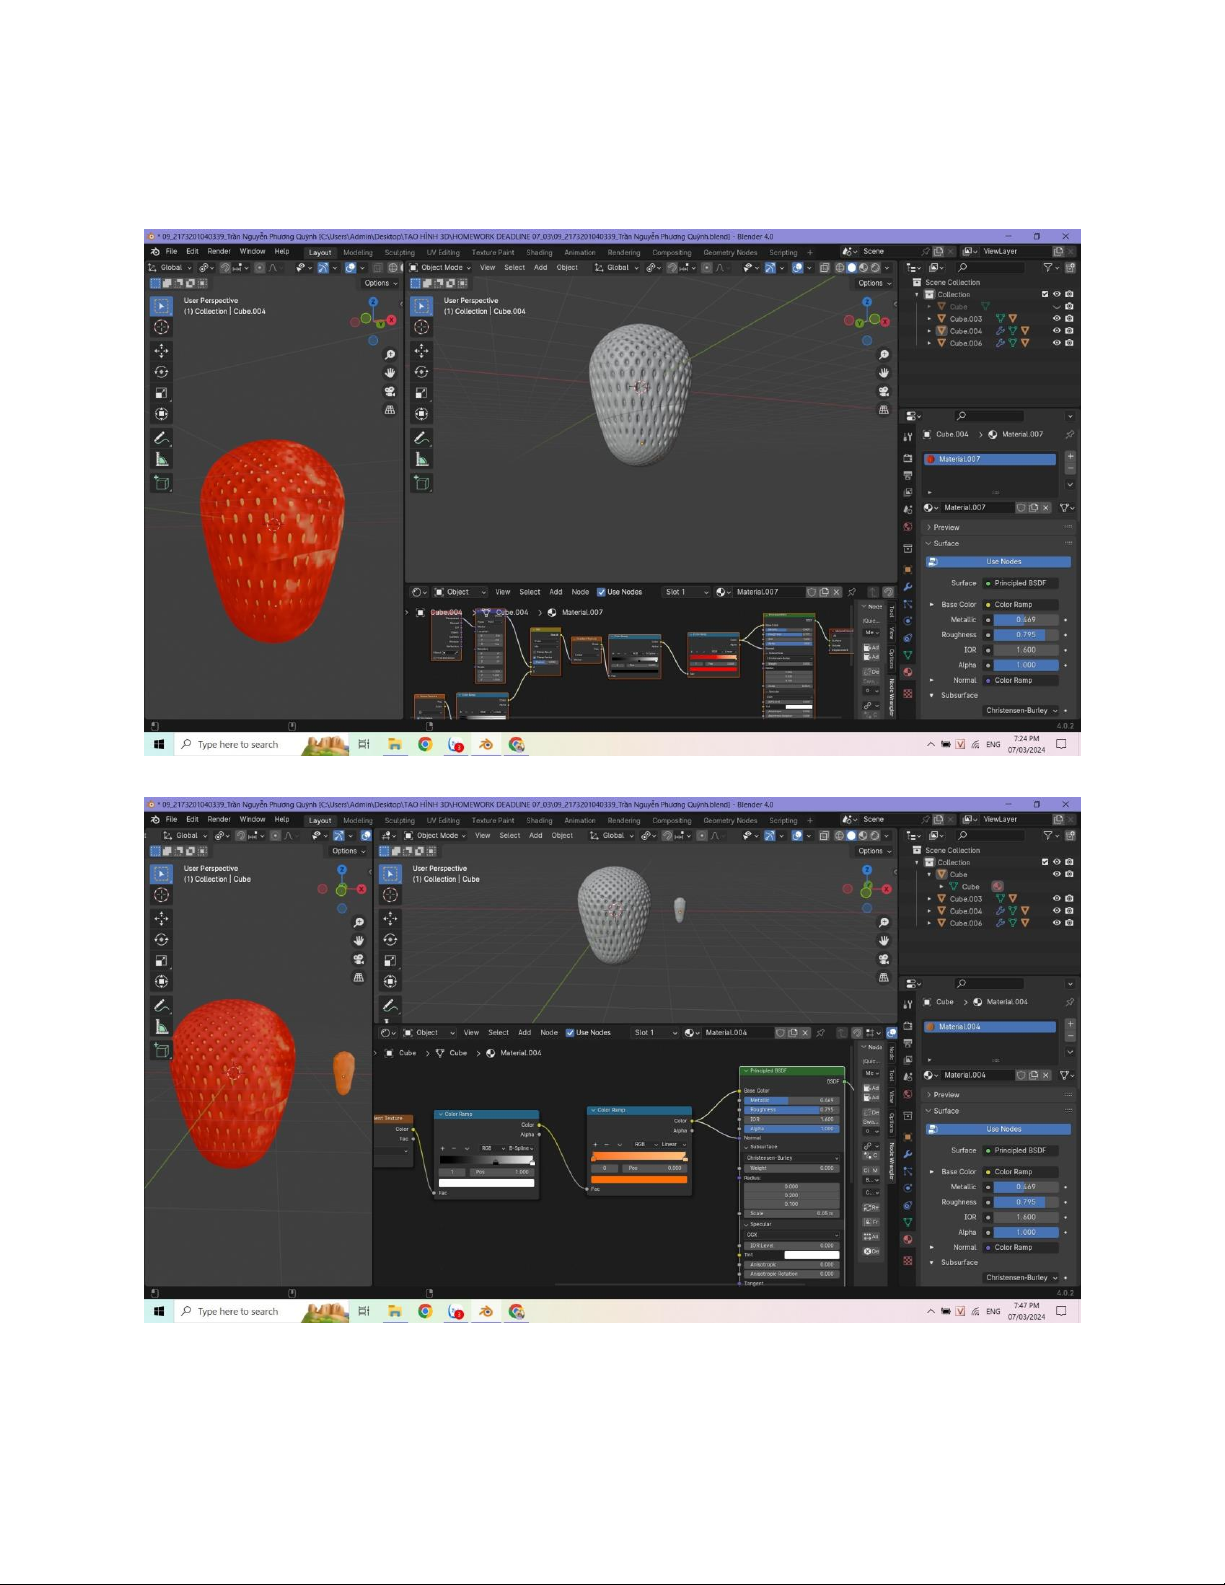Click the zoom magnifier icon beside the lower gray strawberries
The image size is (1225, 1585).
click(x=884, y=922)
